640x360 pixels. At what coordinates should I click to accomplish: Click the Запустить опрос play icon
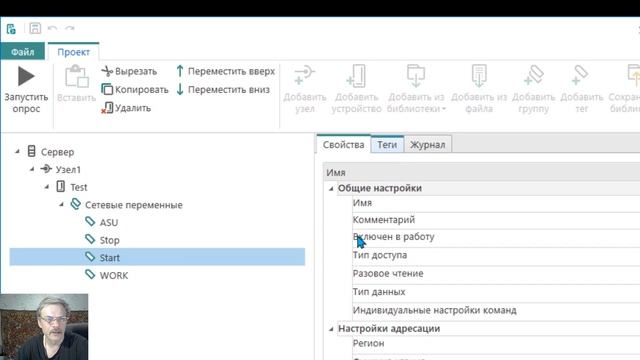(x=26, y=76)
